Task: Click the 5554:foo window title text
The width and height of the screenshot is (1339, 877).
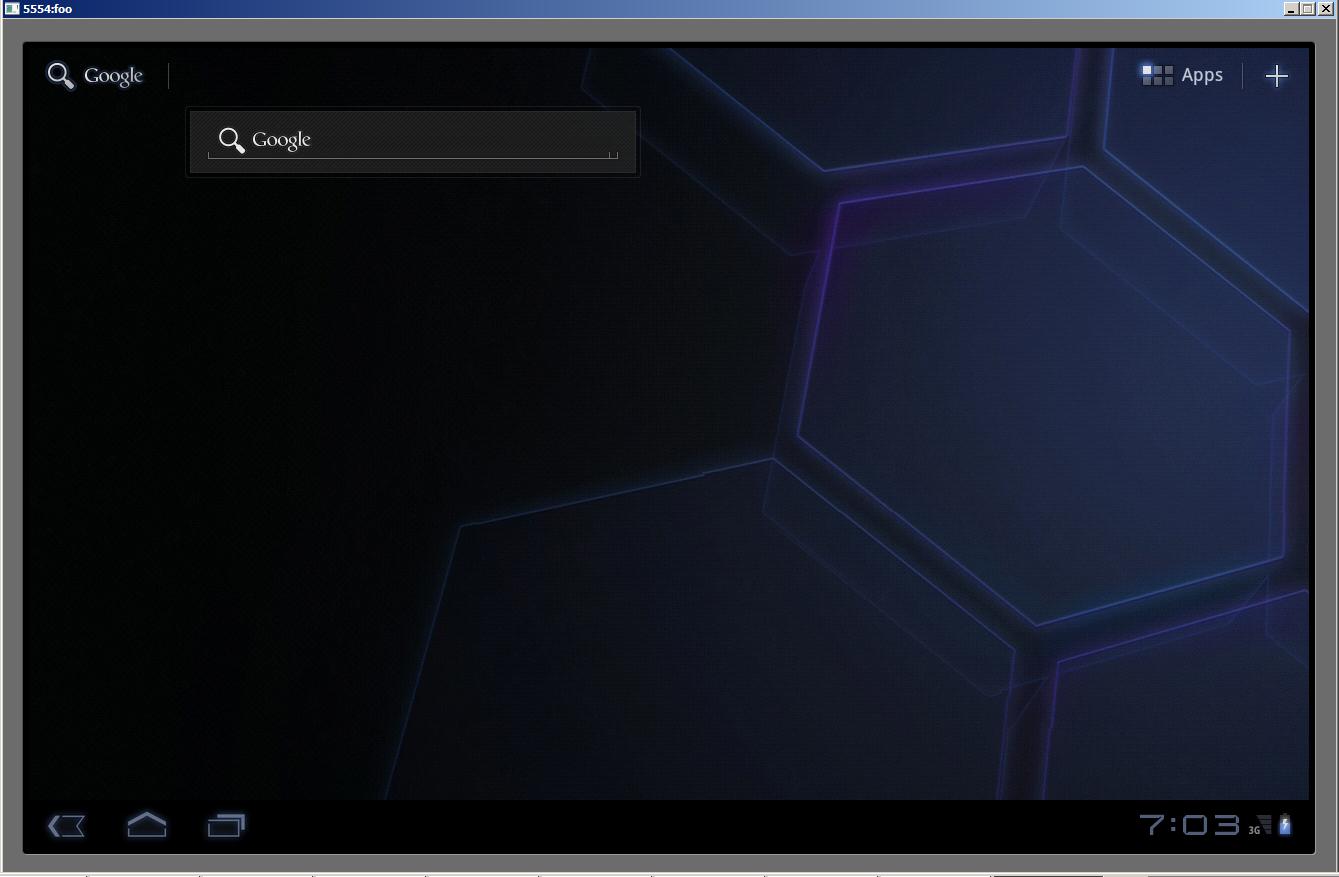Action: (48, 9)
